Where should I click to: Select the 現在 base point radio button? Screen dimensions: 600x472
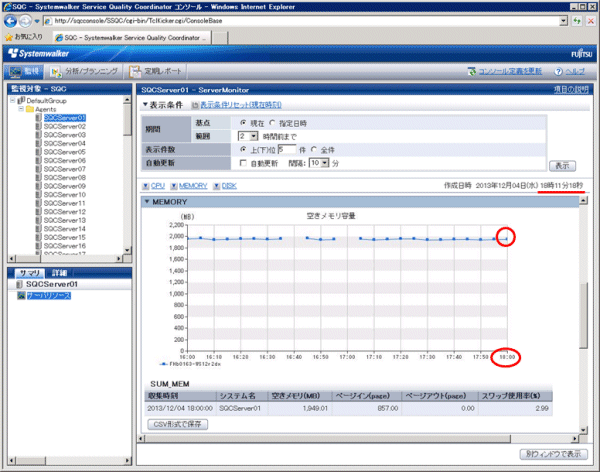(243, 123)
